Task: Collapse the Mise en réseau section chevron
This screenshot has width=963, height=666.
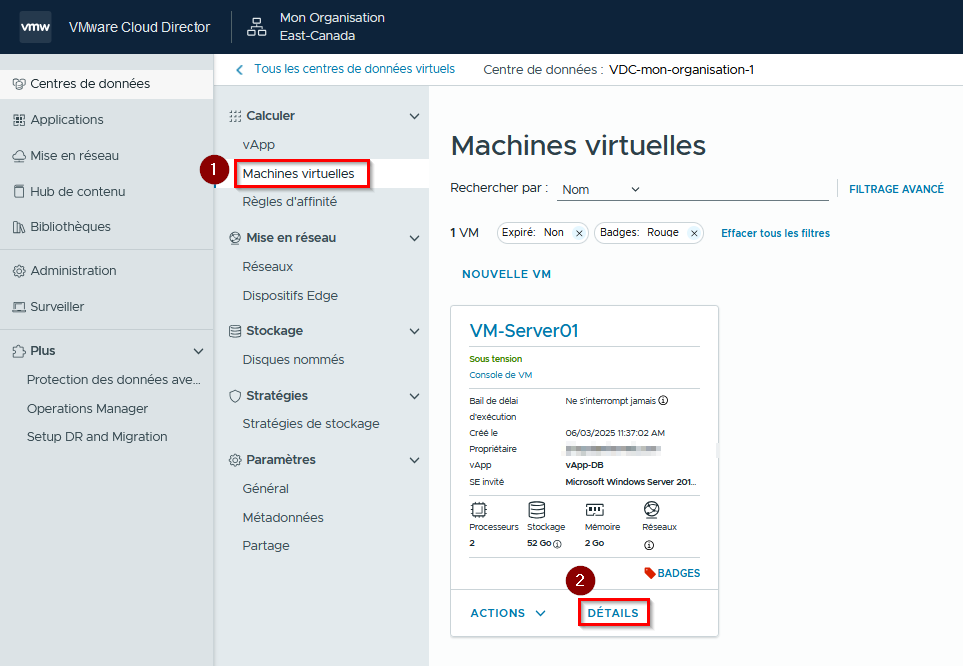Action: [x=415, y=238]
